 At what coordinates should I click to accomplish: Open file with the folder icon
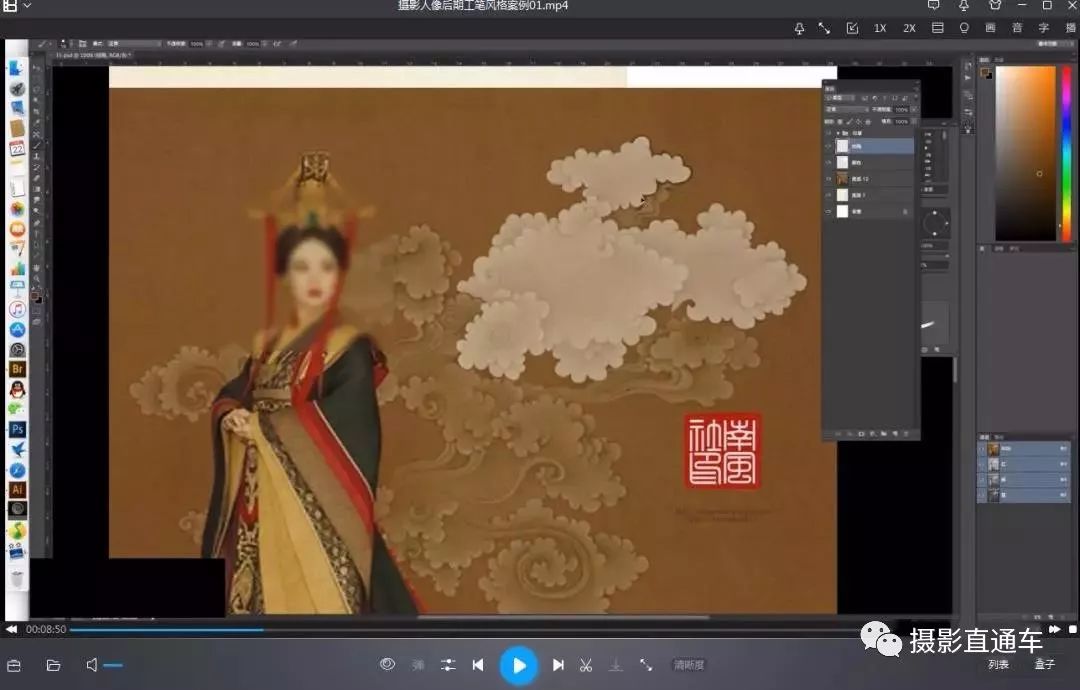(53, 665)
